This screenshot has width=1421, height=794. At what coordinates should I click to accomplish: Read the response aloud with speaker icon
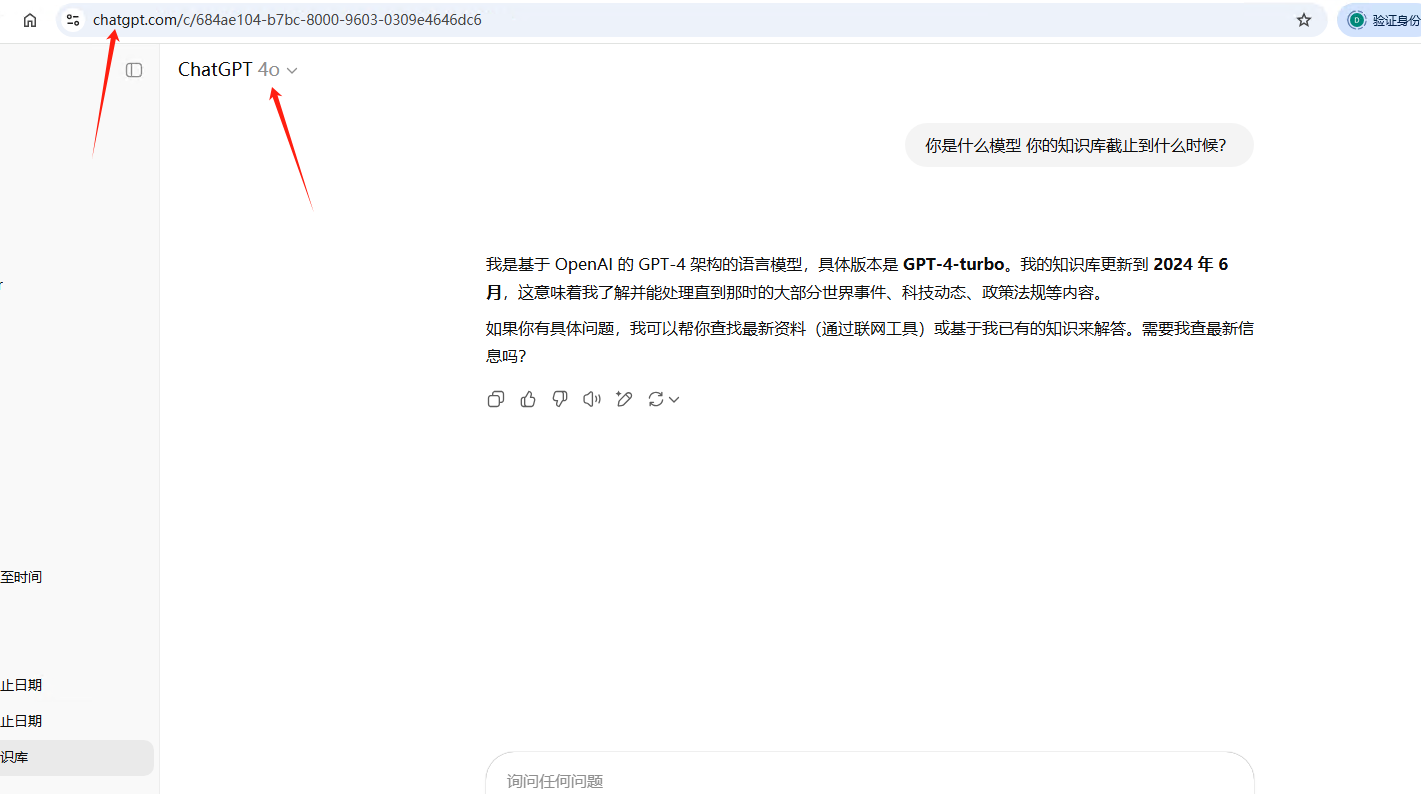tap(592, 399)
